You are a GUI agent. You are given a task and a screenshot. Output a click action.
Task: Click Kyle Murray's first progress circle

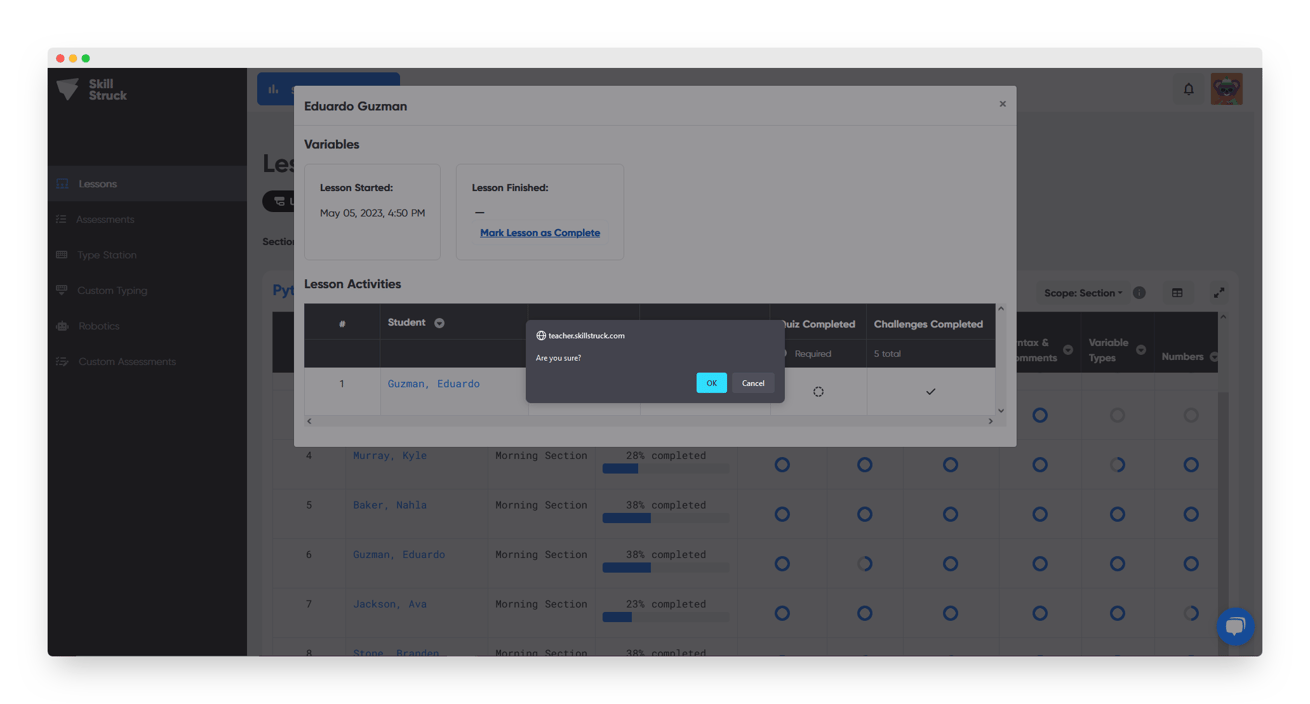[782, 465]
